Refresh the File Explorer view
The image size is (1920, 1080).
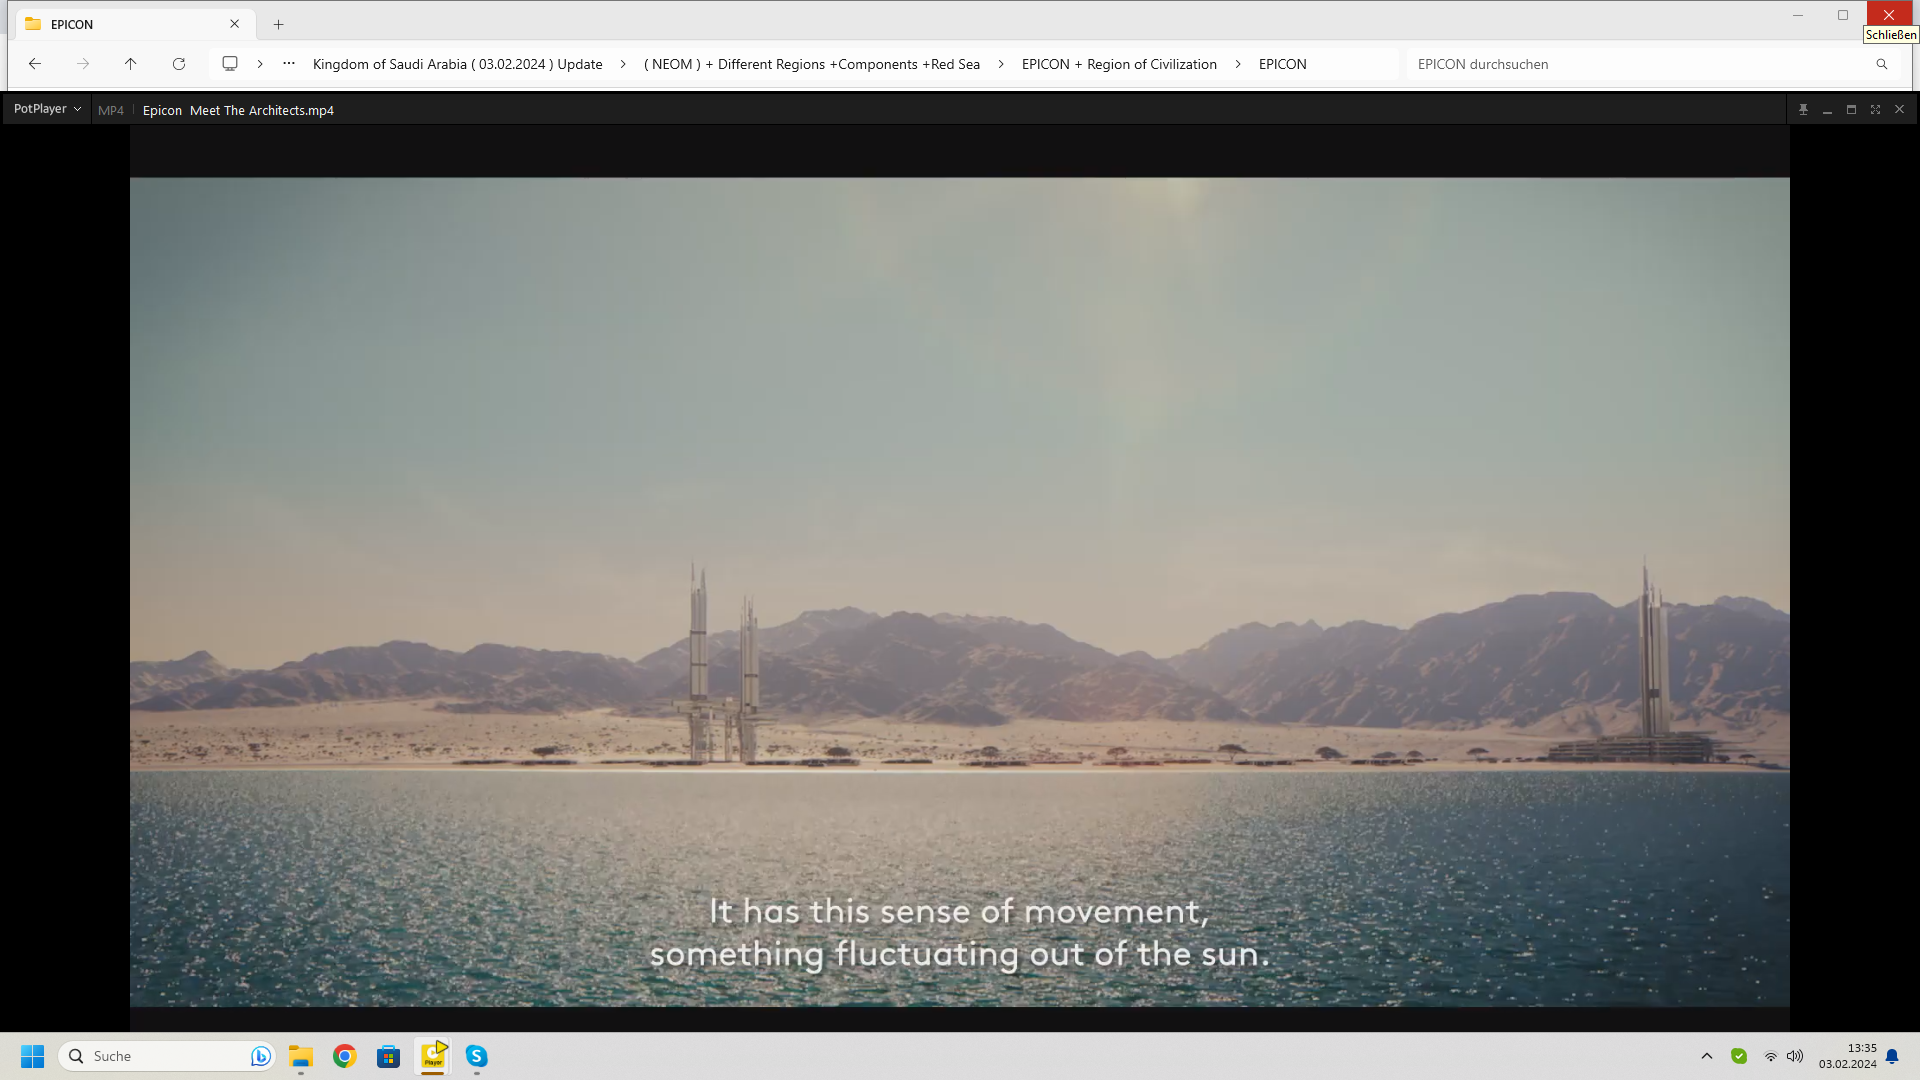(179, 64)
